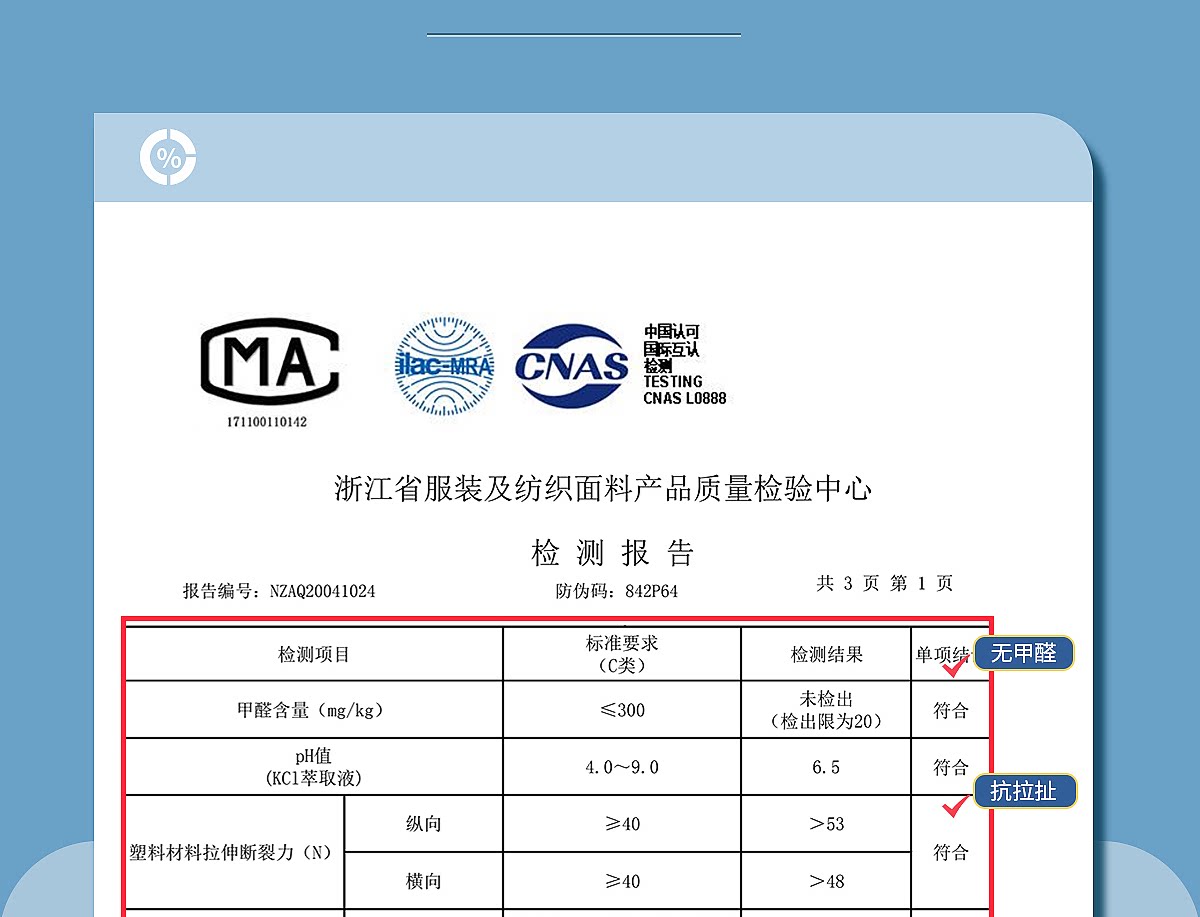Screen dimensions: 1200x917
Task: Click the percent circle icon
Action: coord(168,157)
